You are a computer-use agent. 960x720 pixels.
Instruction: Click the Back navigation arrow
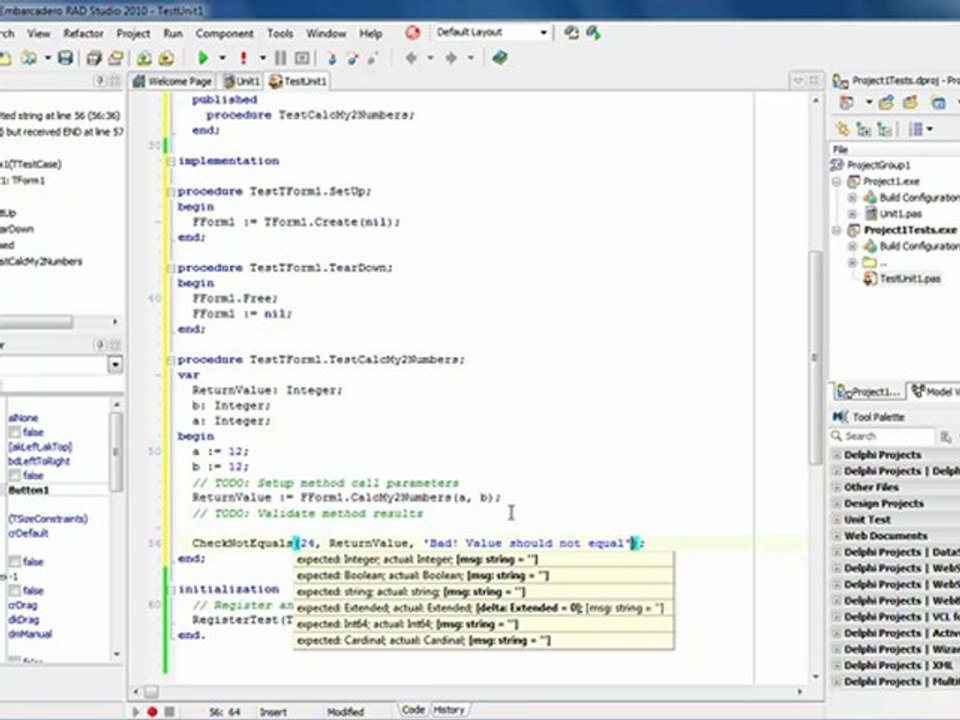coord(411,58)
